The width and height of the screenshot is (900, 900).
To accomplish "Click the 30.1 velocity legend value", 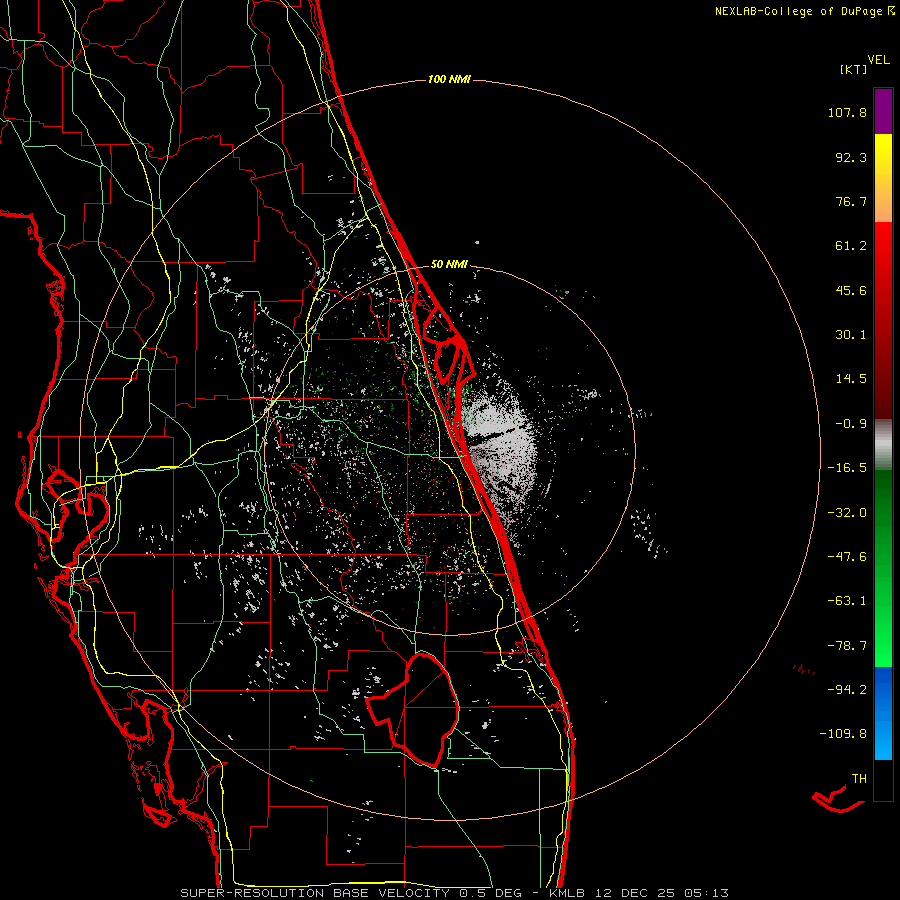I will [x=851, y=335].
